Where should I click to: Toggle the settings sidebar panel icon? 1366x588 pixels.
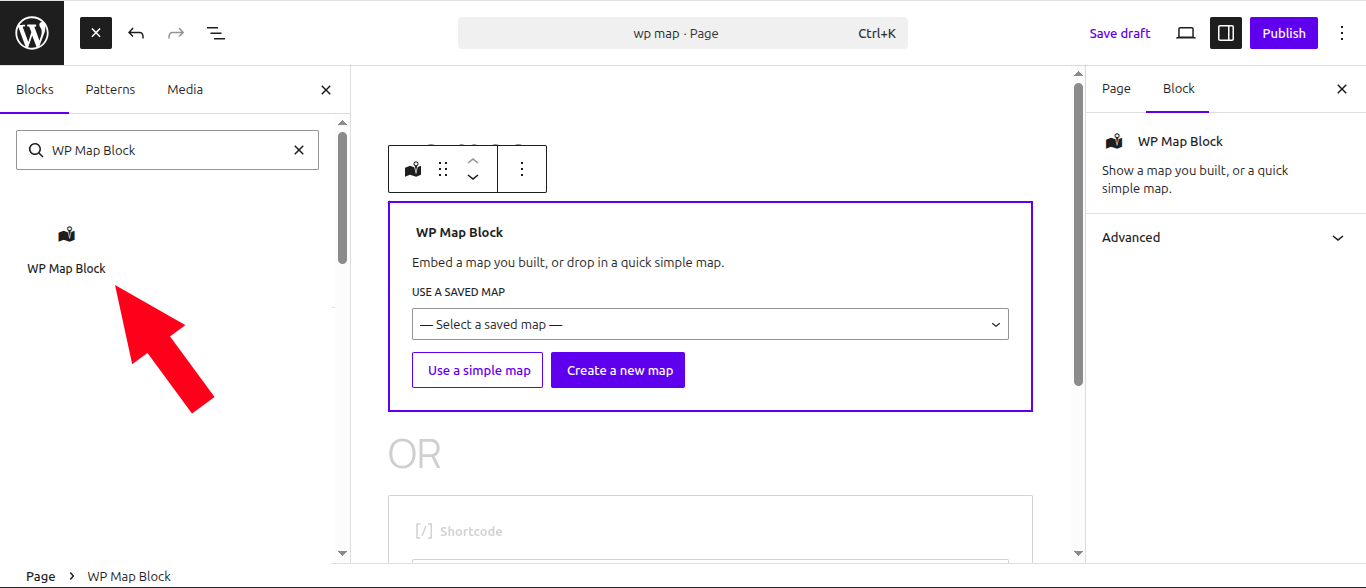tap(1226, 33)
